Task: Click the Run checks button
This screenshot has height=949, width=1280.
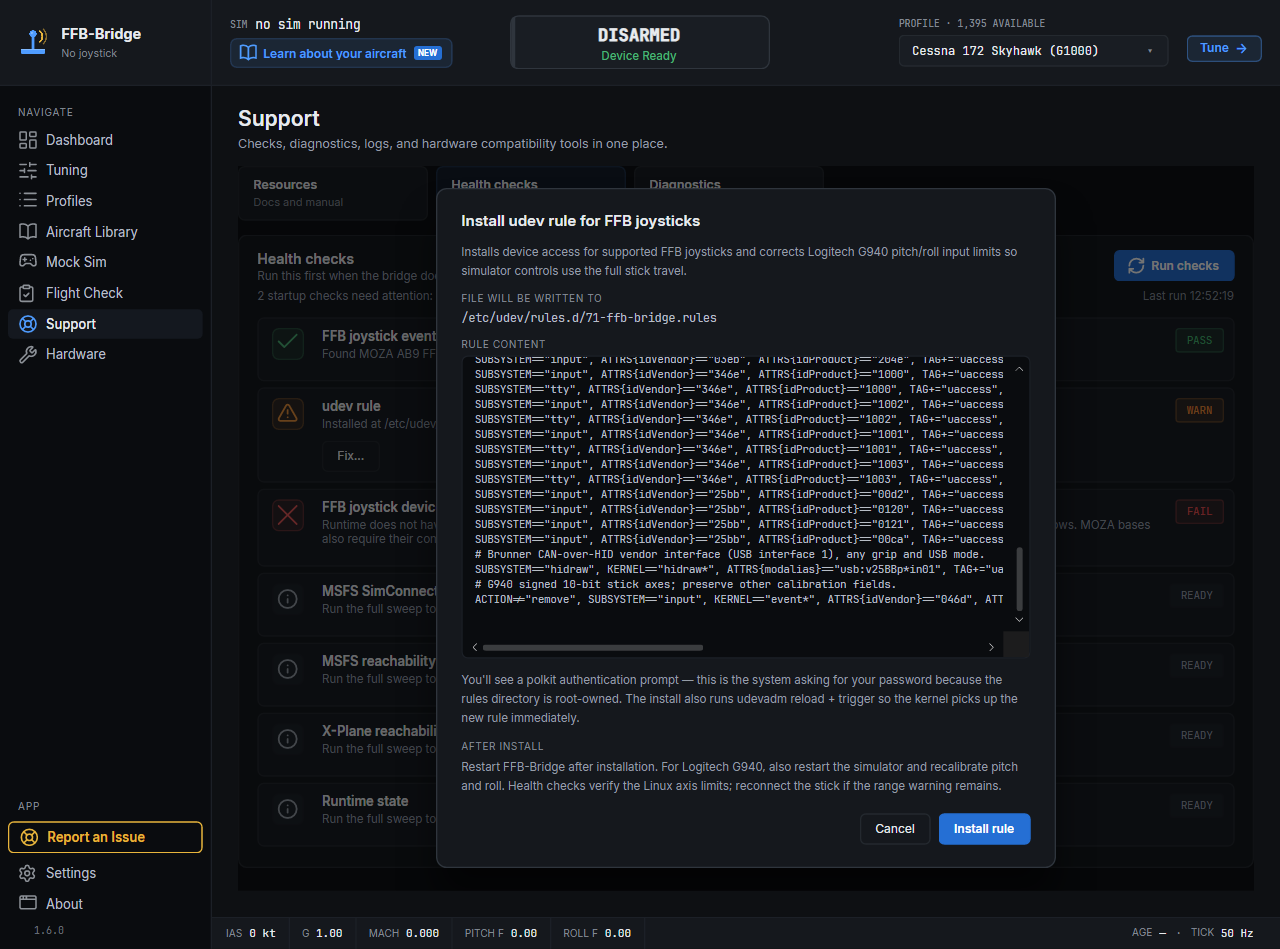Action: (1174, 266)
